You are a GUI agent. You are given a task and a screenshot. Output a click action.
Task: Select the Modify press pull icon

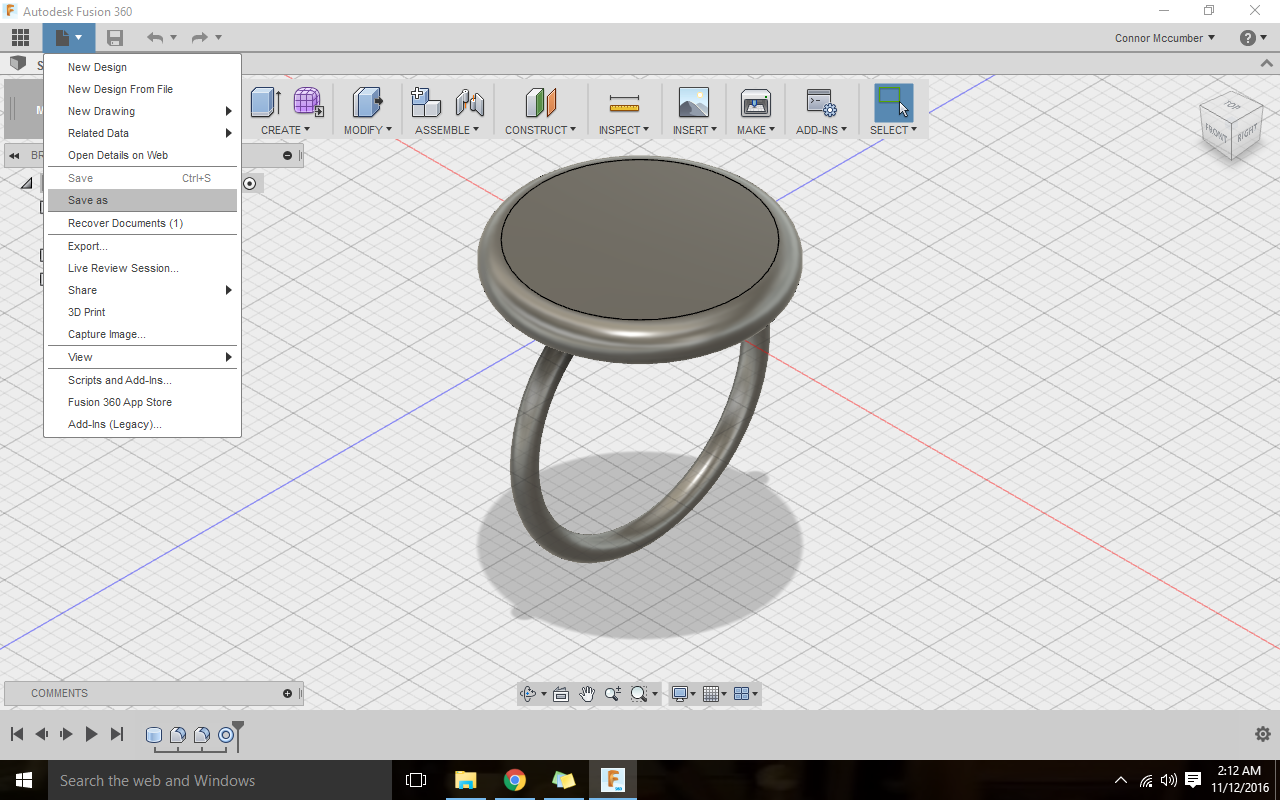(368, 102)
